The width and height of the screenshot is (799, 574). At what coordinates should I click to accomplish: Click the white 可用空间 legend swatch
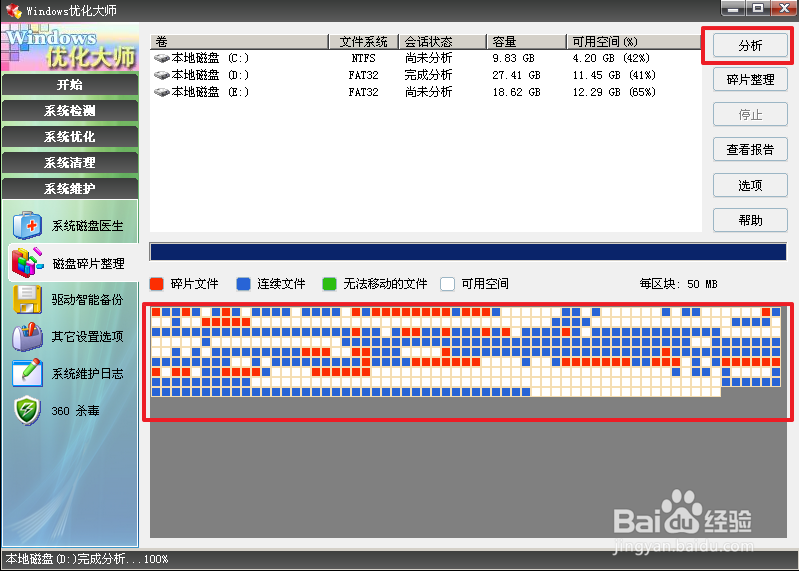coord(447,284)
